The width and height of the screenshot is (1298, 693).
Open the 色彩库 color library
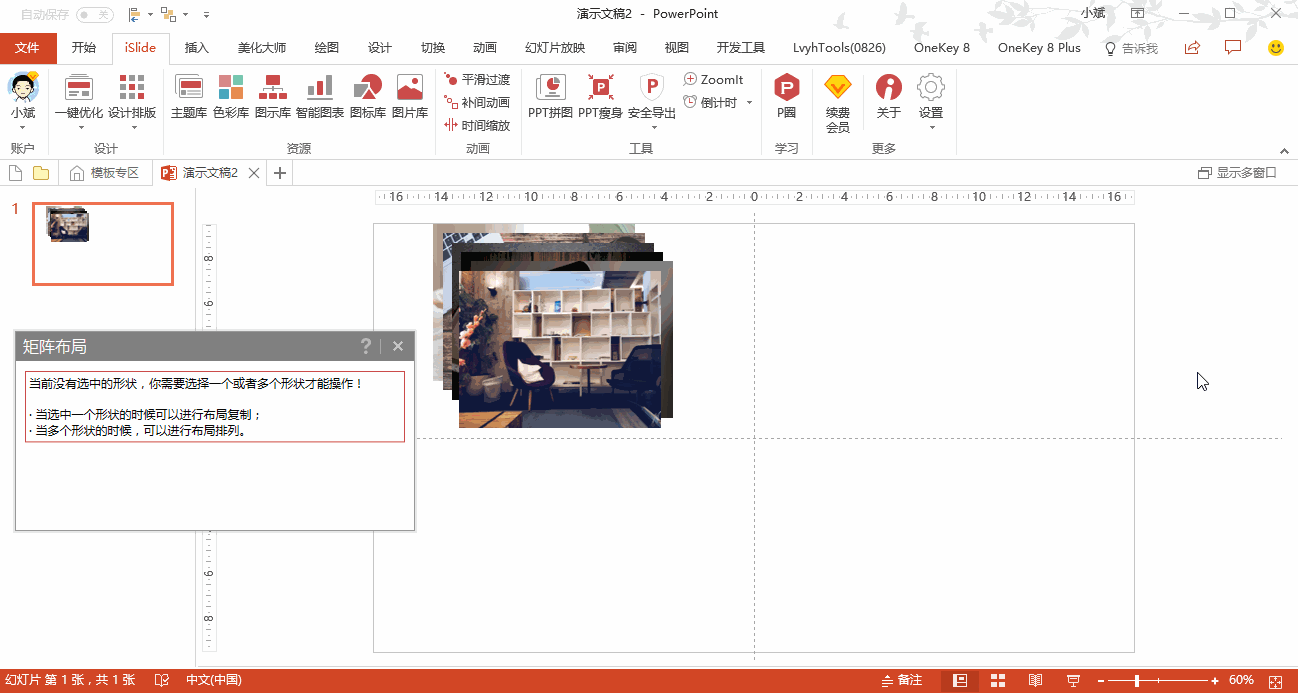pyautogui.click(x=231, y=97)
